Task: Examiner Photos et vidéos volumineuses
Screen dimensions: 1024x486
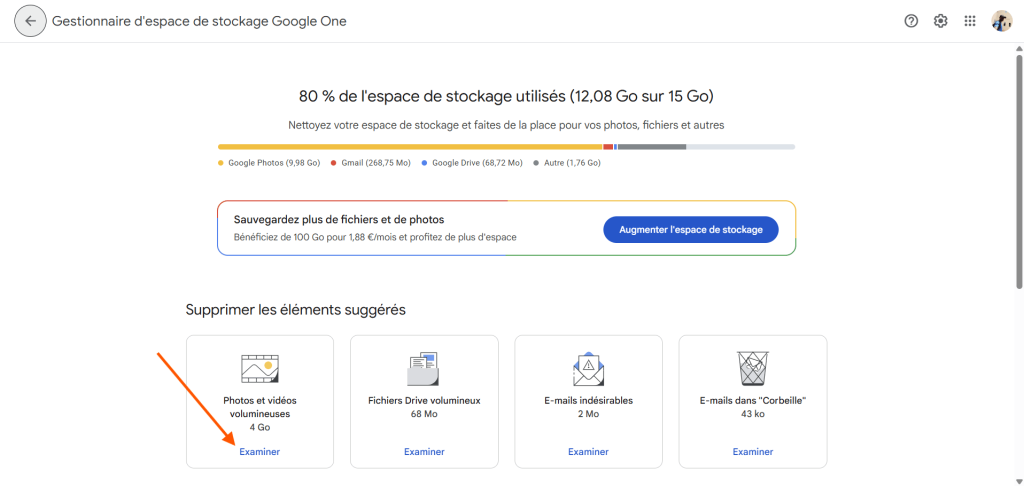Action: click(x=259, y=451)
